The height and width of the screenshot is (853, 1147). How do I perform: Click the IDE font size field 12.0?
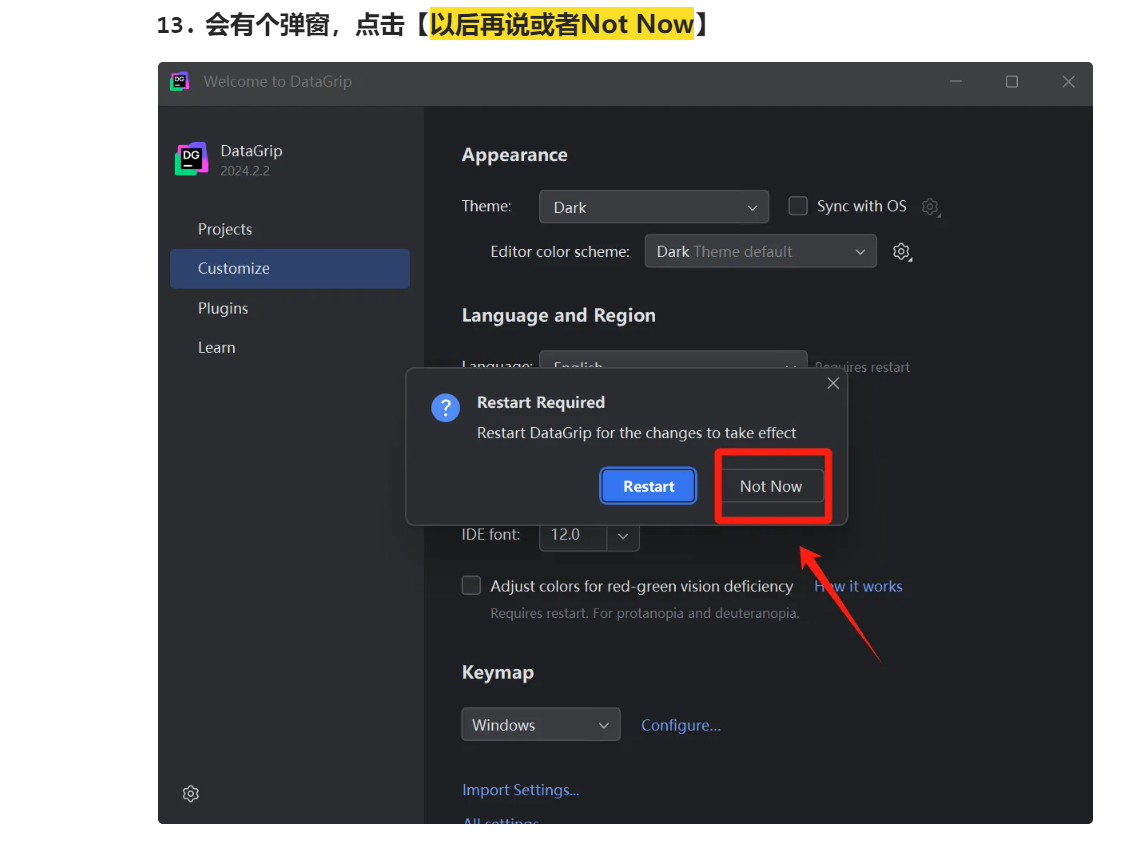[573, 535]
